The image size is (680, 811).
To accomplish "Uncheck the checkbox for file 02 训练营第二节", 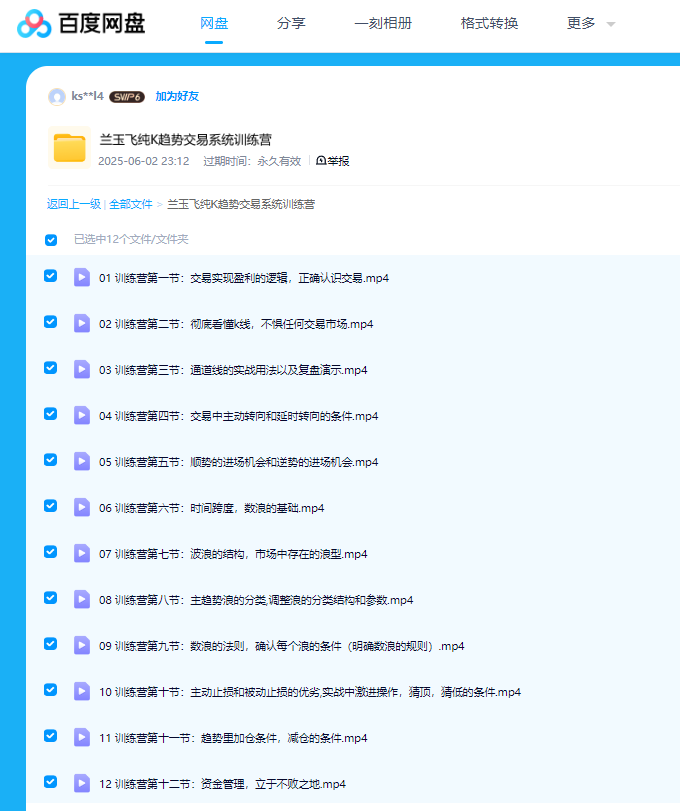I will pyautogui.click(x=51, y=322).
